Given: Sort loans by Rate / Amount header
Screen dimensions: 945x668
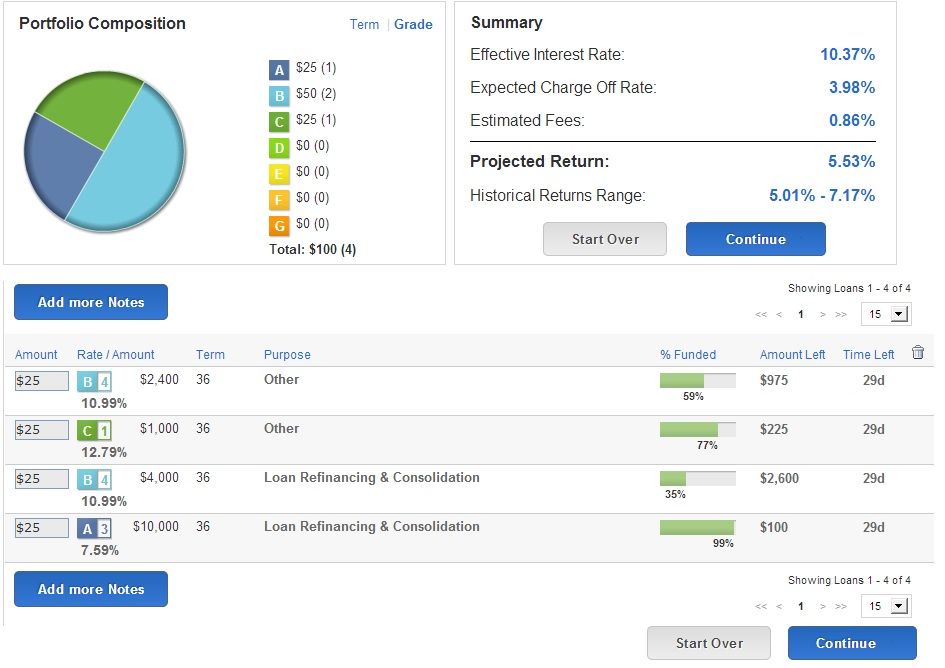Looking at the screenshot, I should (116, 354).
